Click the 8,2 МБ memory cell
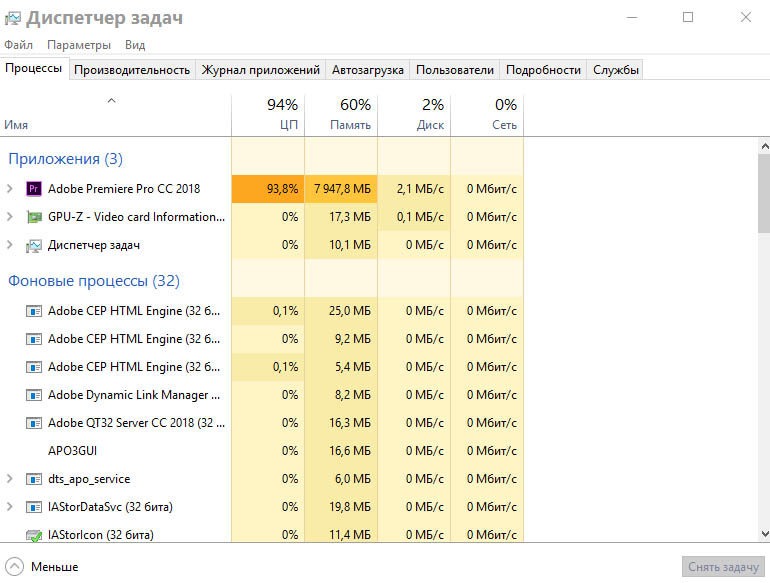The height and width of the screenshot is (583, 770). pos(341,395)
